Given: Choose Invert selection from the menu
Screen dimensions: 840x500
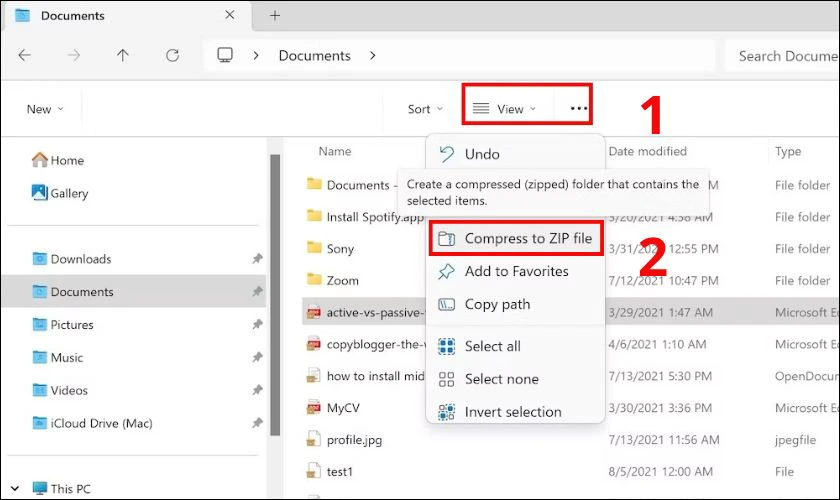Looking at the screenshot, I should click(516, 411).
